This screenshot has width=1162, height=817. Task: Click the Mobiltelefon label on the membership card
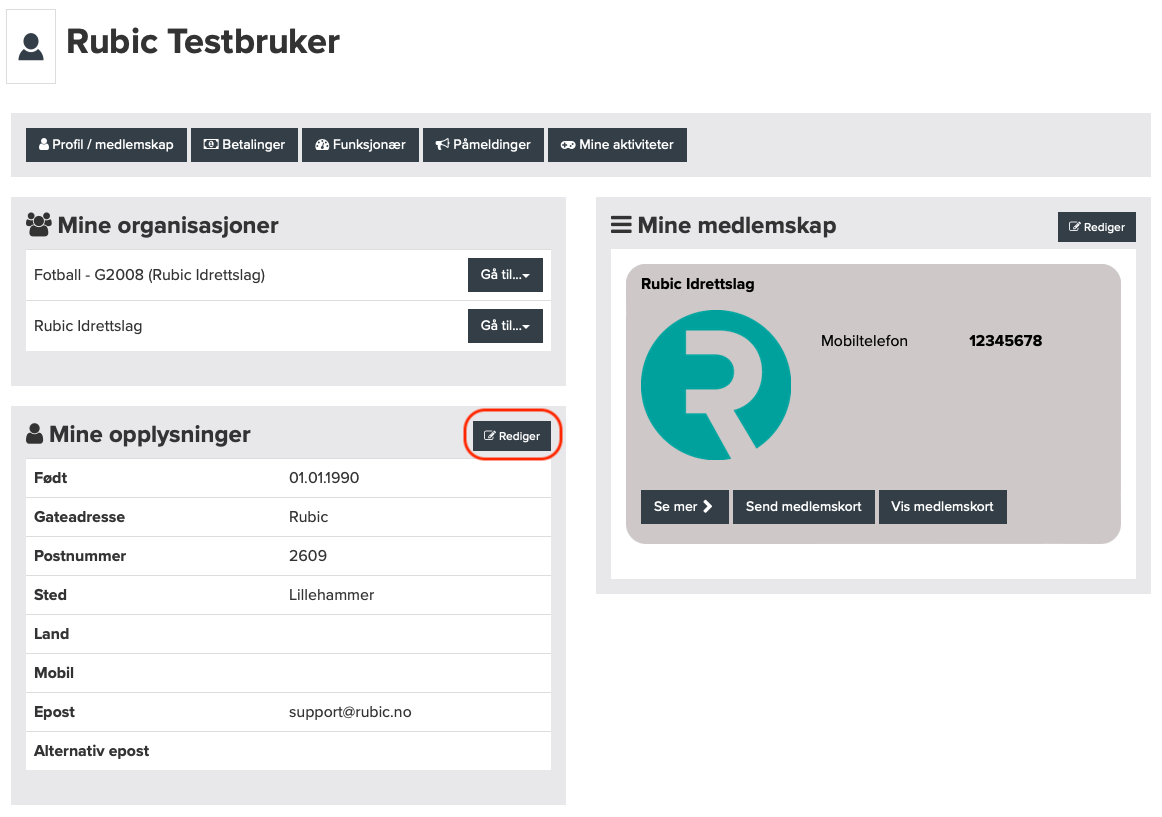pyautogui.click(x=864, y=341)
